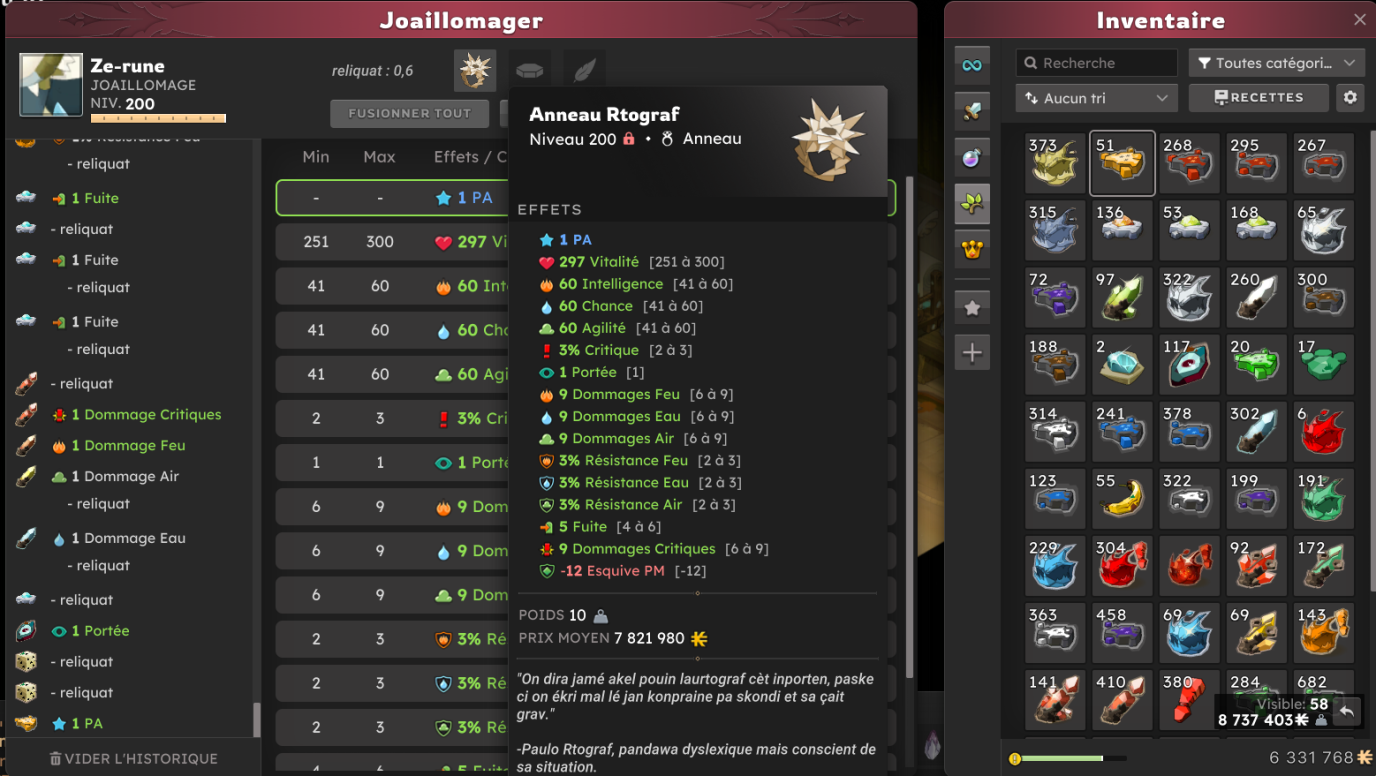1376x776 pixels.
Task: Open the crown cosmetics inventory filter
Action: (x=972, y=249)
